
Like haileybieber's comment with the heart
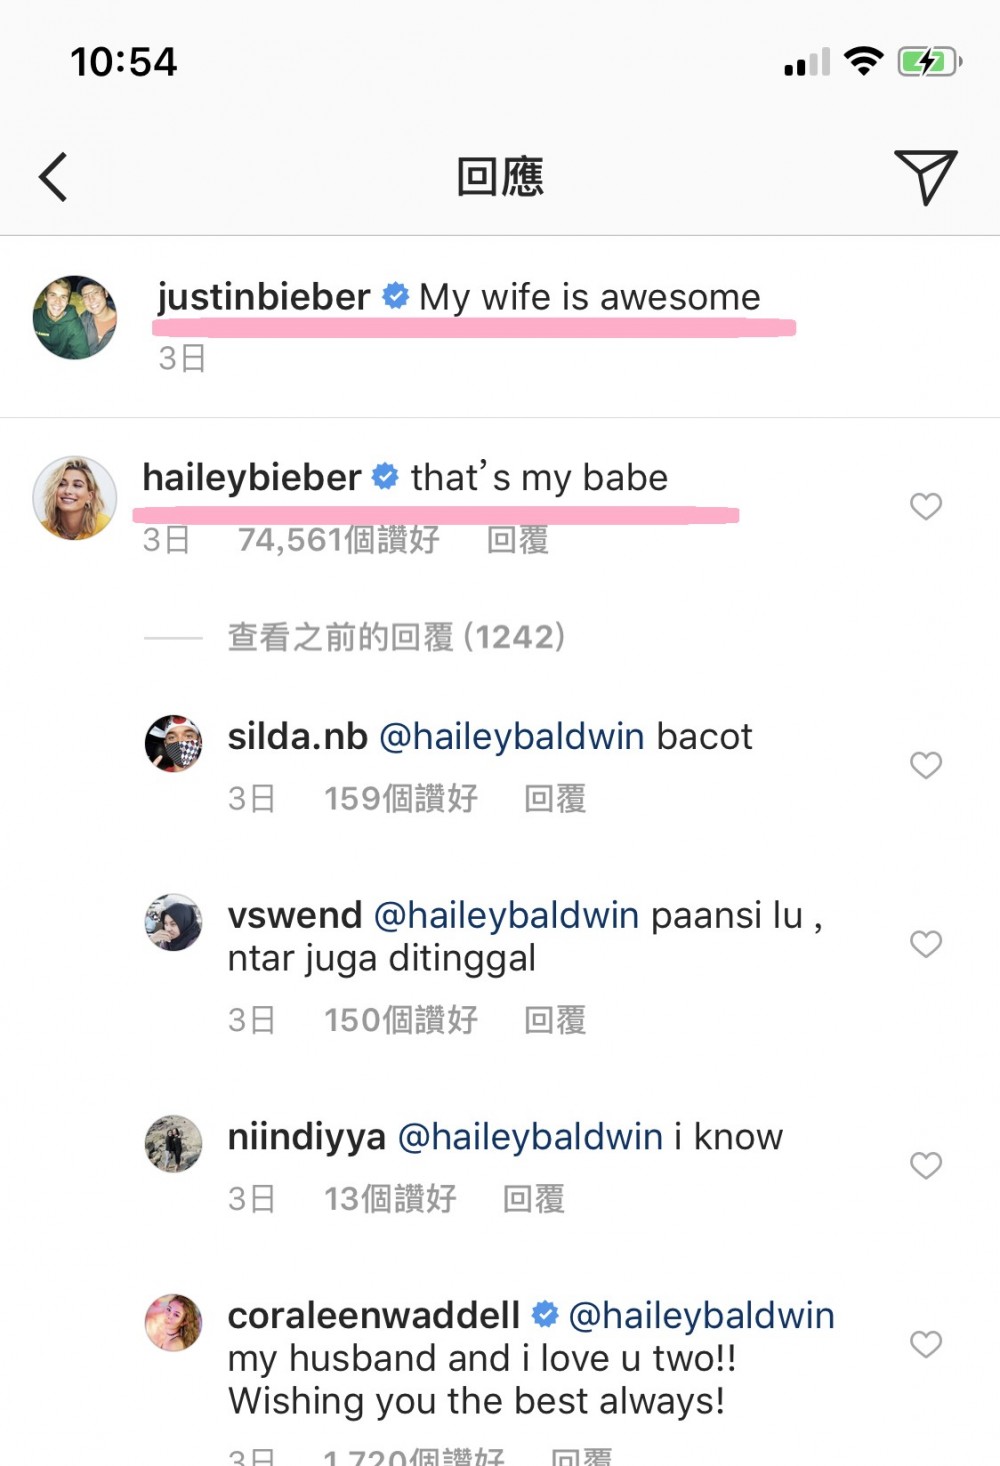pyautogui.click(x=926, y=507)
